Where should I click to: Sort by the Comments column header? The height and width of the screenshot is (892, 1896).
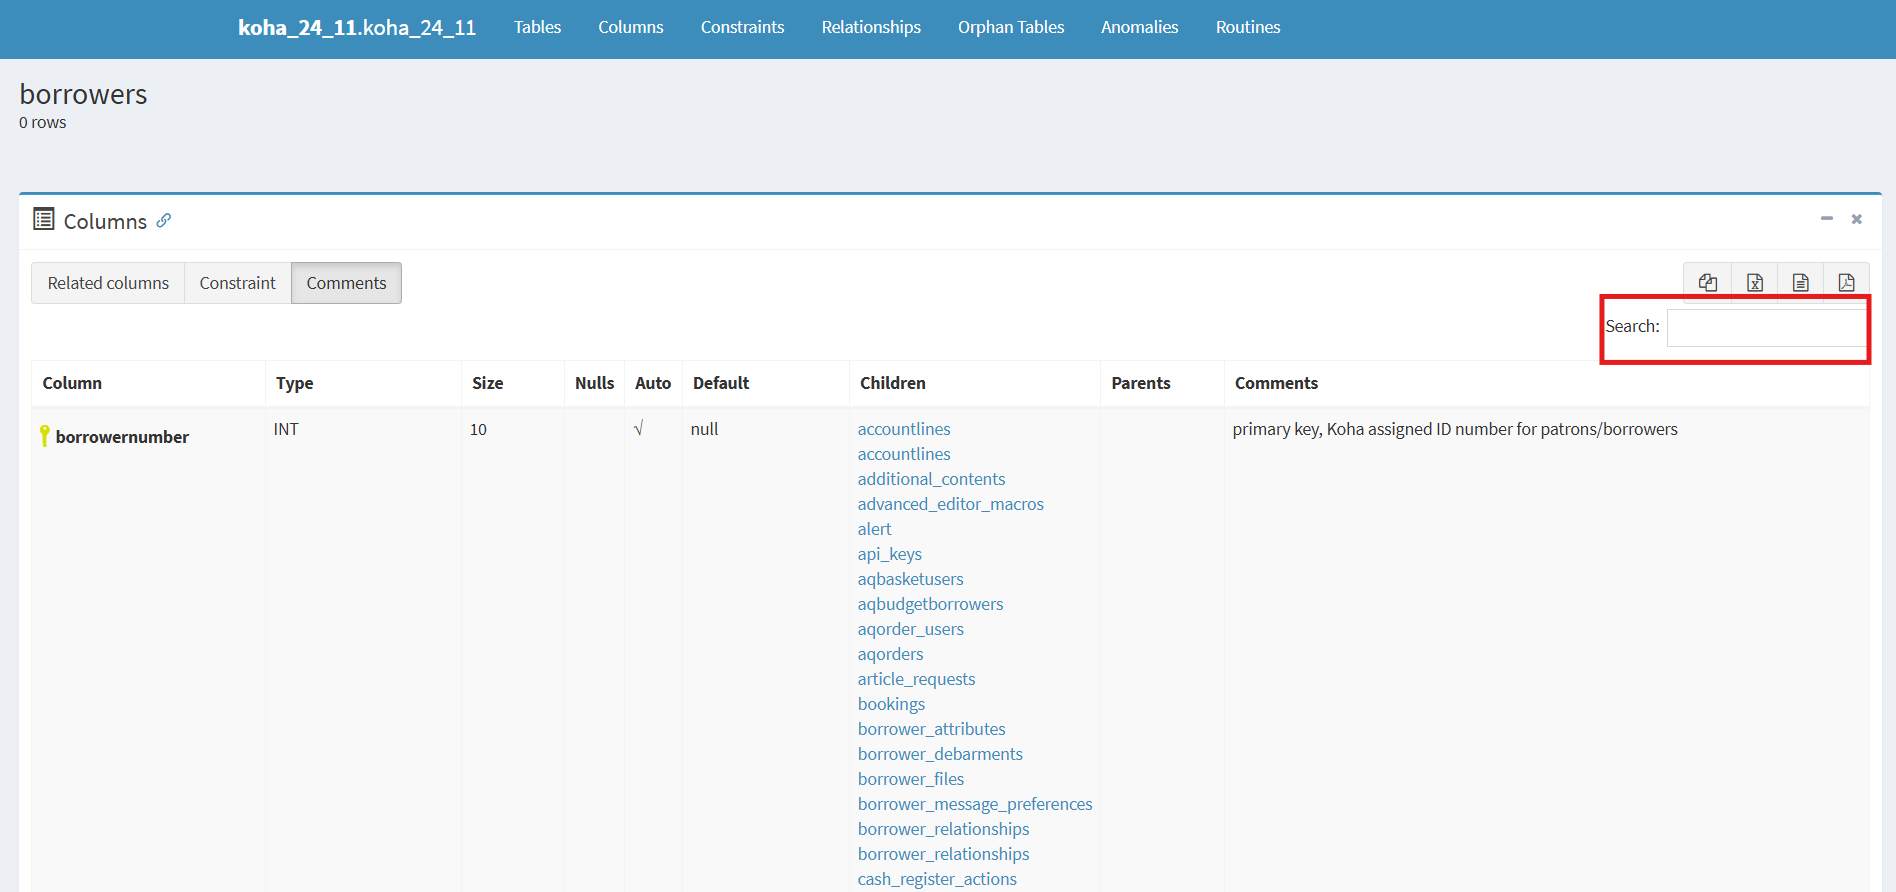[1547, 383]
